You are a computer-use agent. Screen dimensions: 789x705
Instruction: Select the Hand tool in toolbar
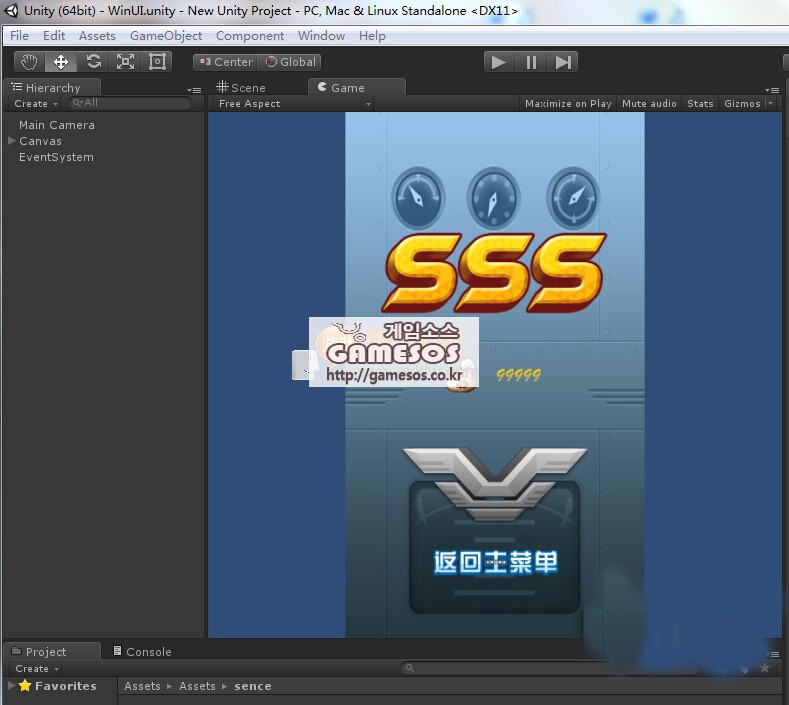click(x=29, y=62)
